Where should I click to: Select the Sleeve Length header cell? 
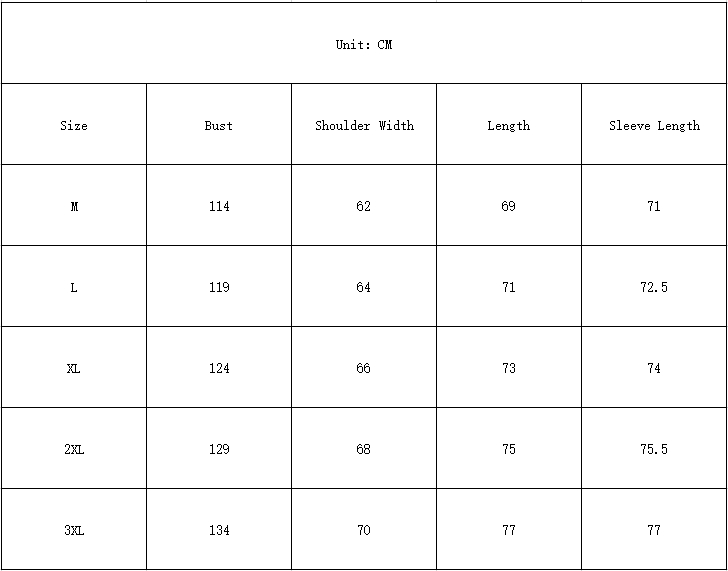click(654, 126)
